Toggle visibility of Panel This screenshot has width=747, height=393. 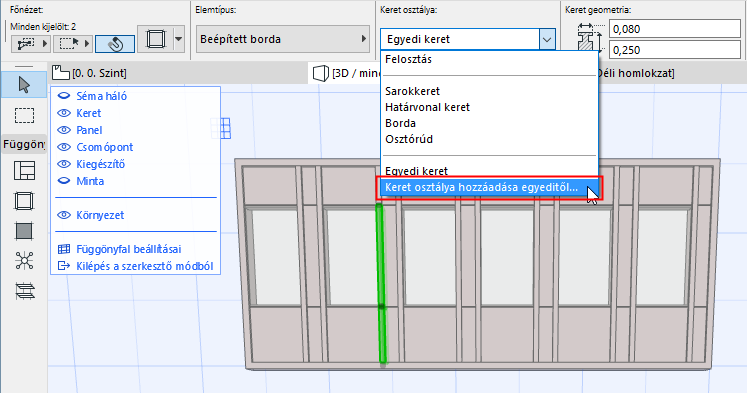(64, 130)
